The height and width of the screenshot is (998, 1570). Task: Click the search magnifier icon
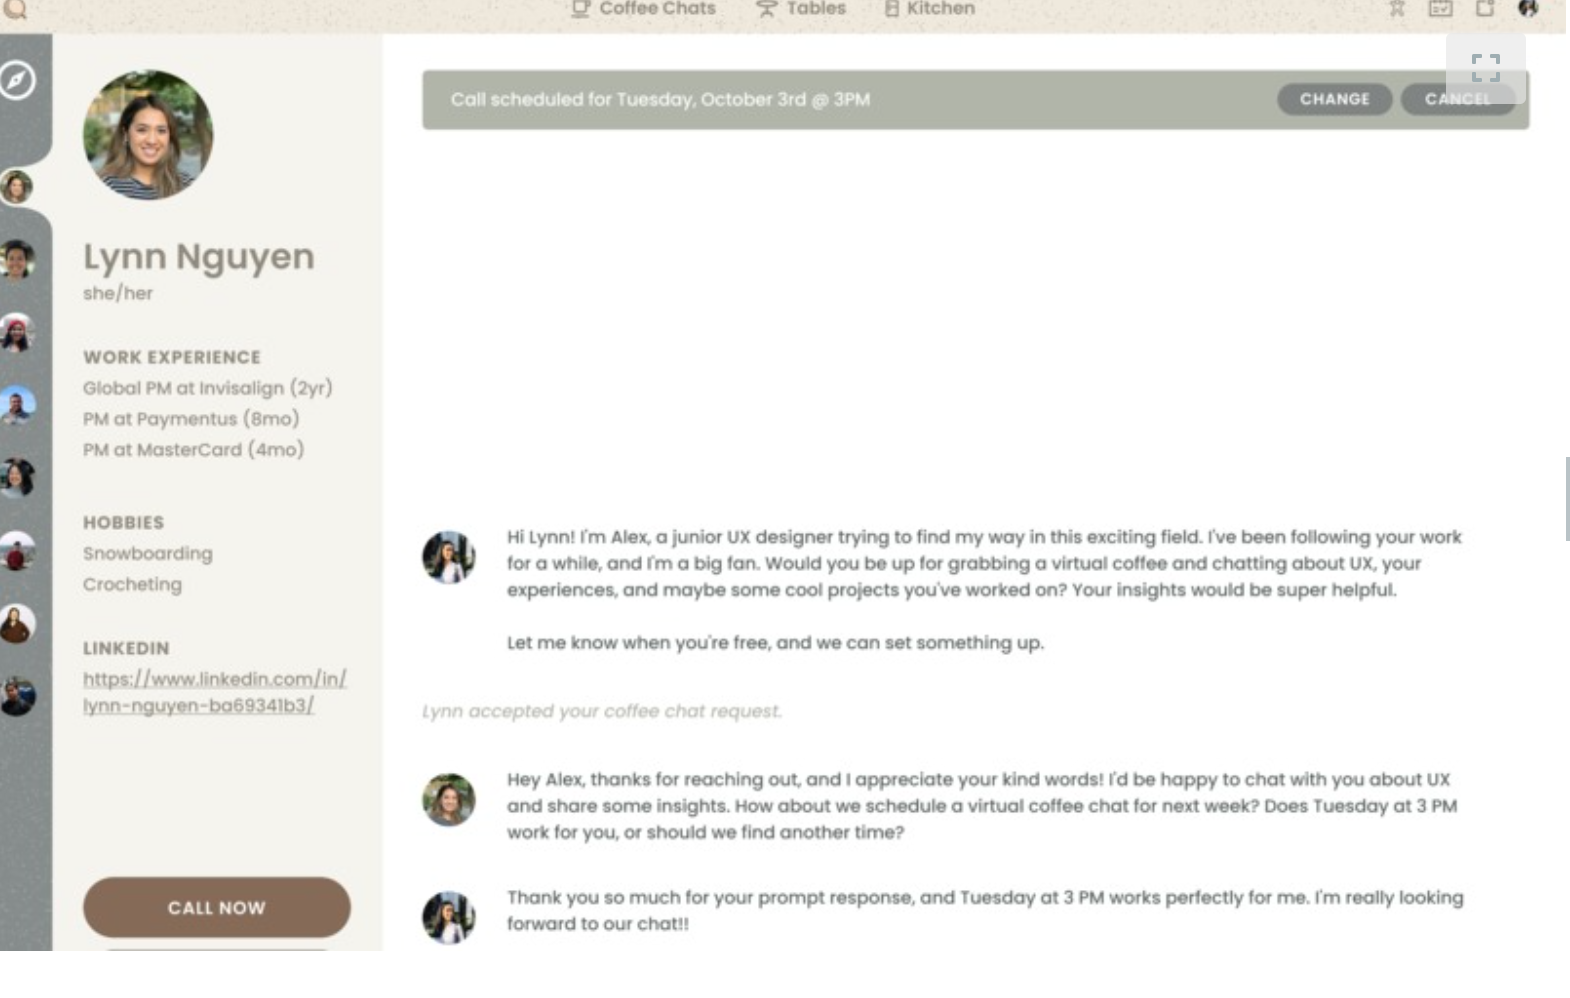[x=15, y=9]
